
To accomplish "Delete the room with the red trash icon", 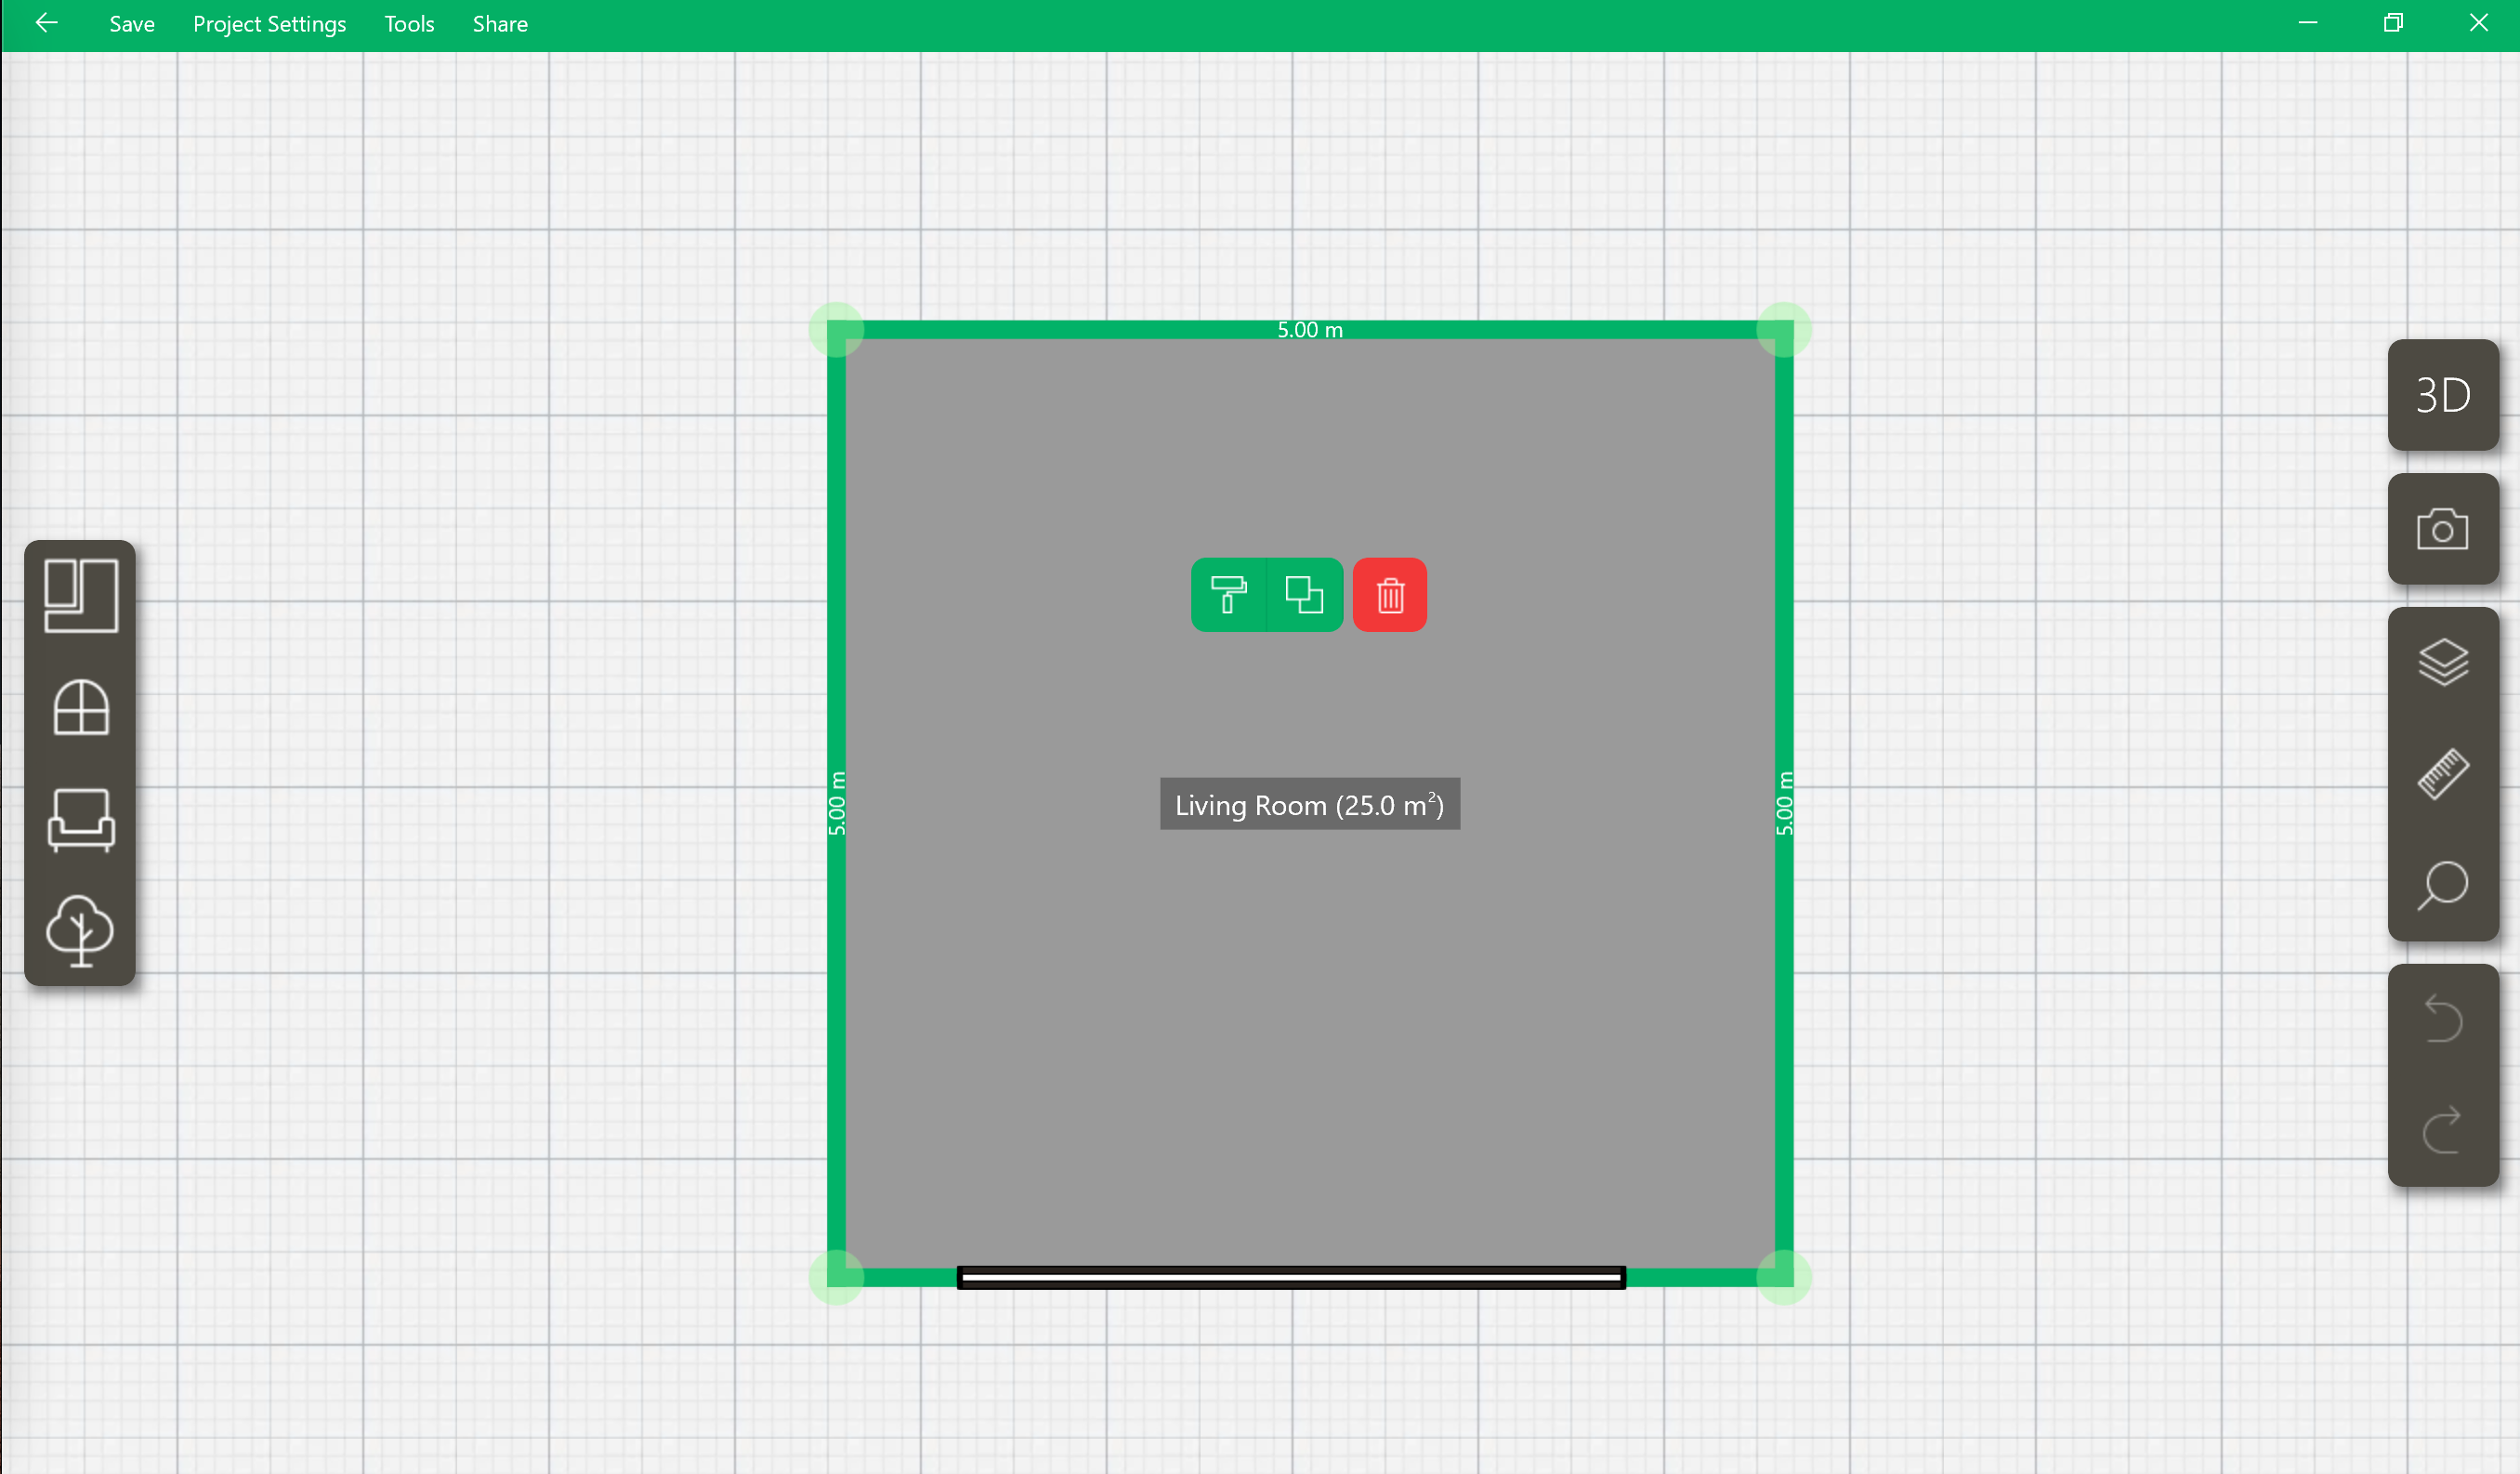I will 1390,595.
